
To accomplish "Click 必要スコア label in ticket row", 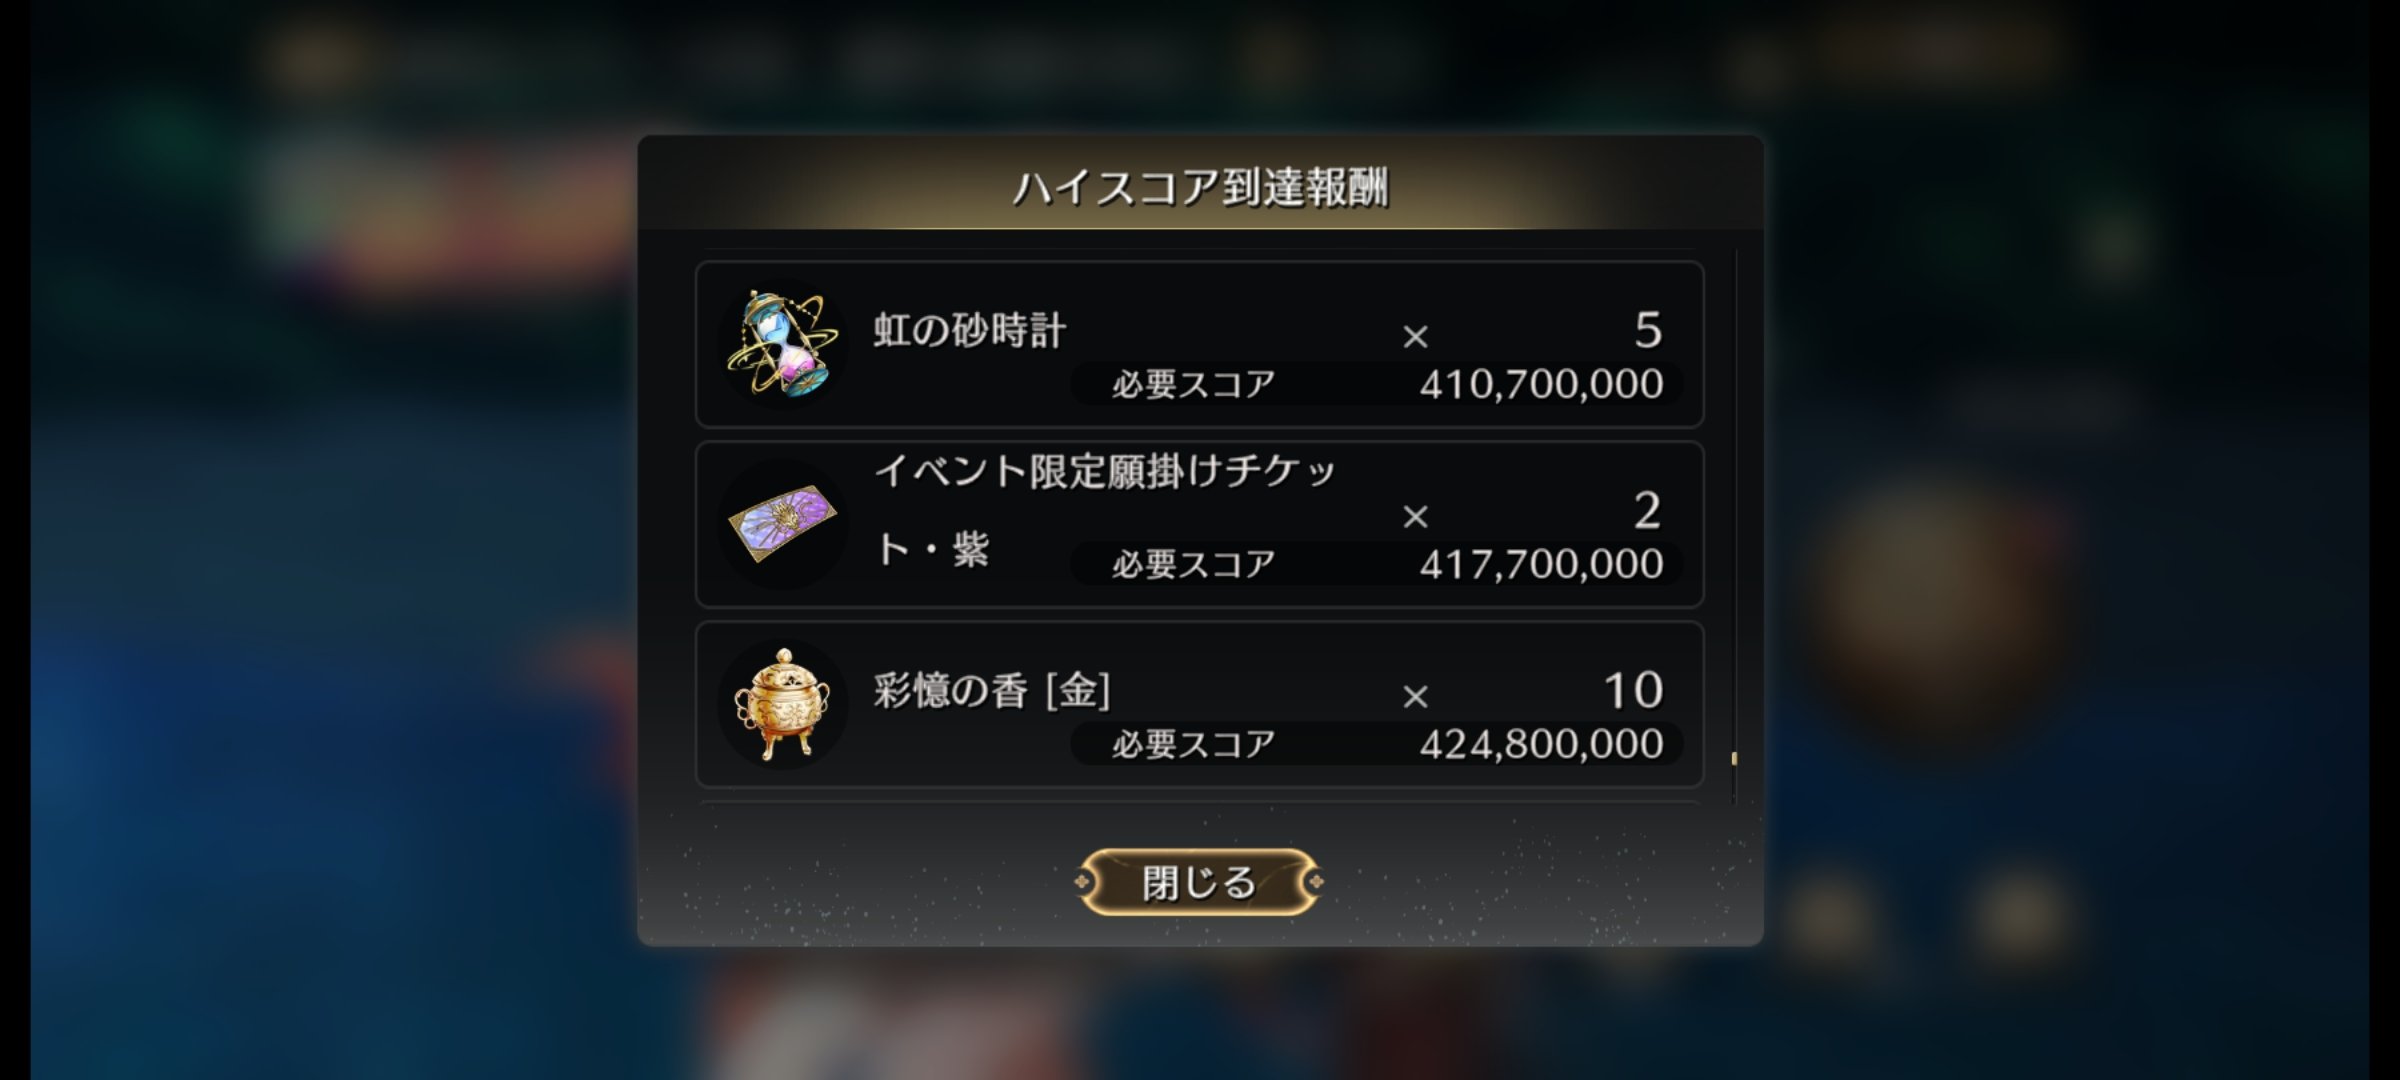I will tap(1194, 564).
